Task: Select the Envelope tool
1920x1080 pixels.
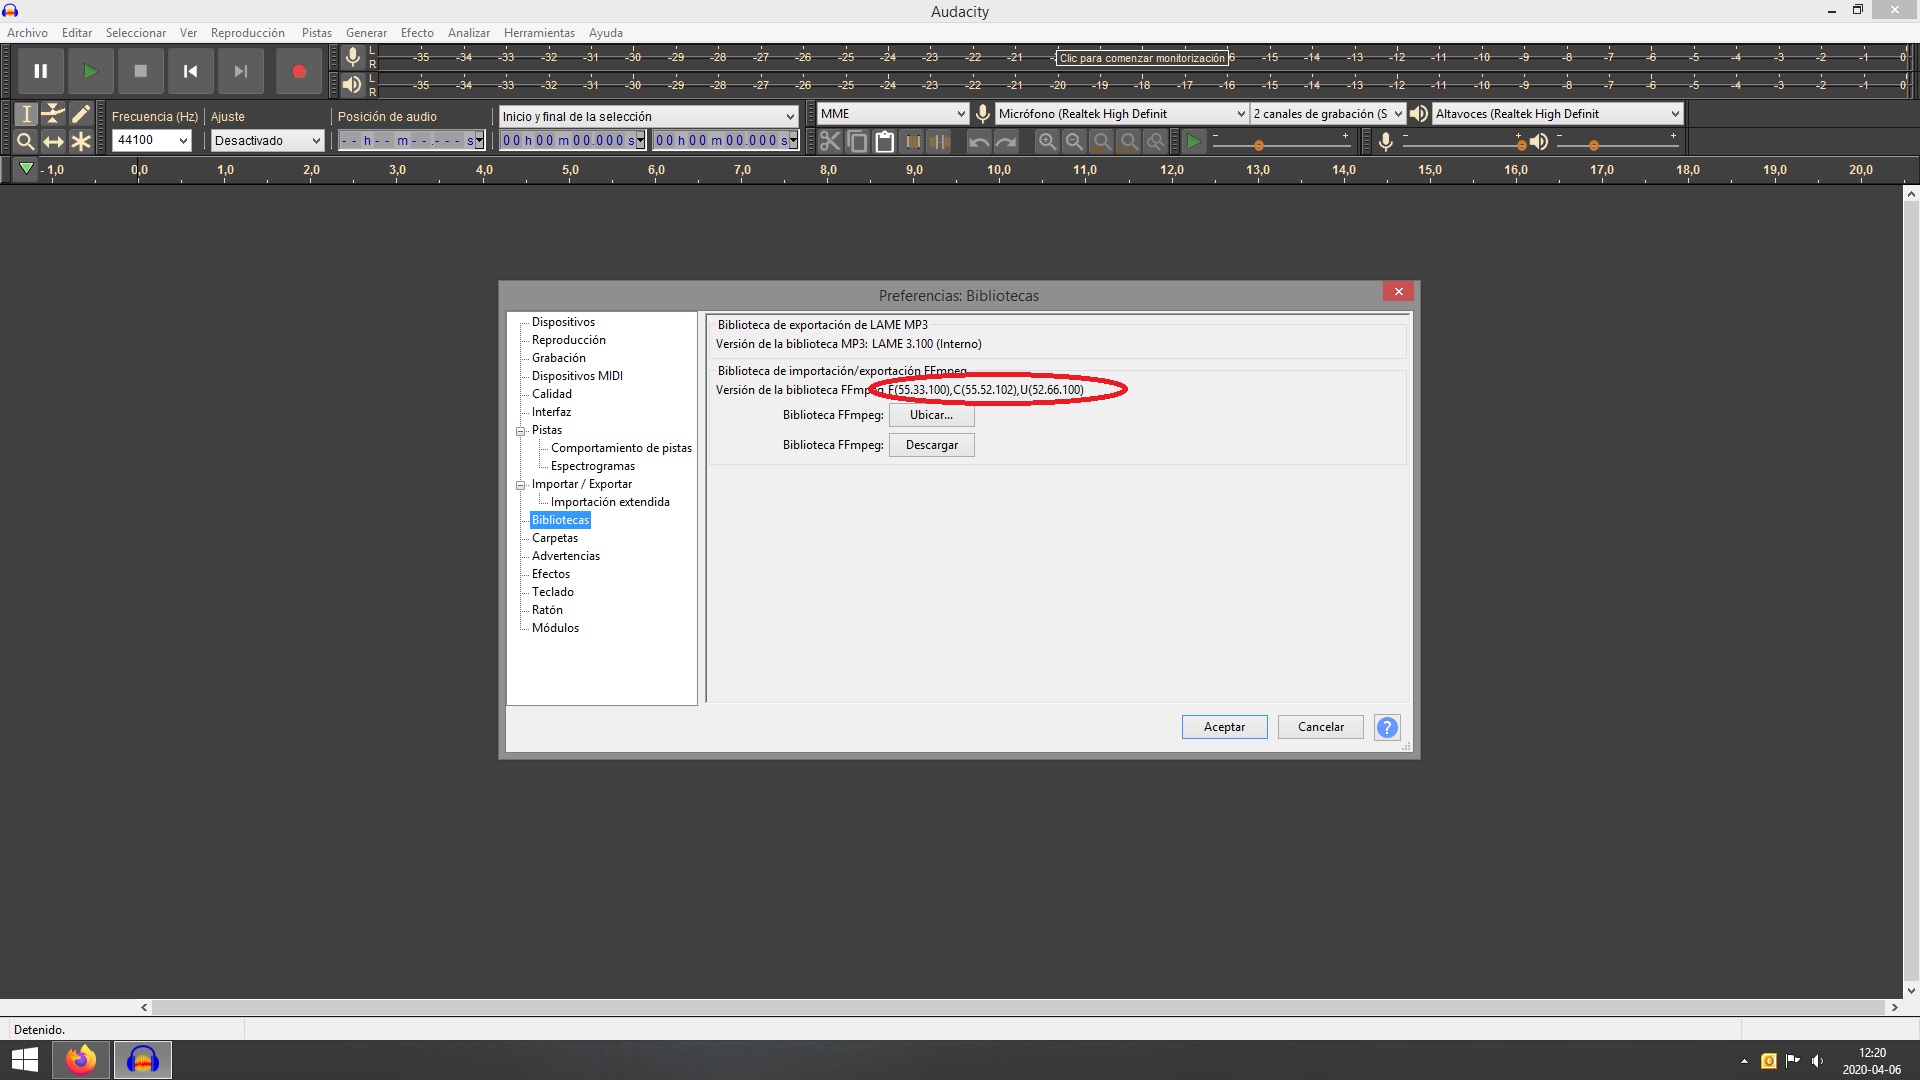Action: point(53,114)
